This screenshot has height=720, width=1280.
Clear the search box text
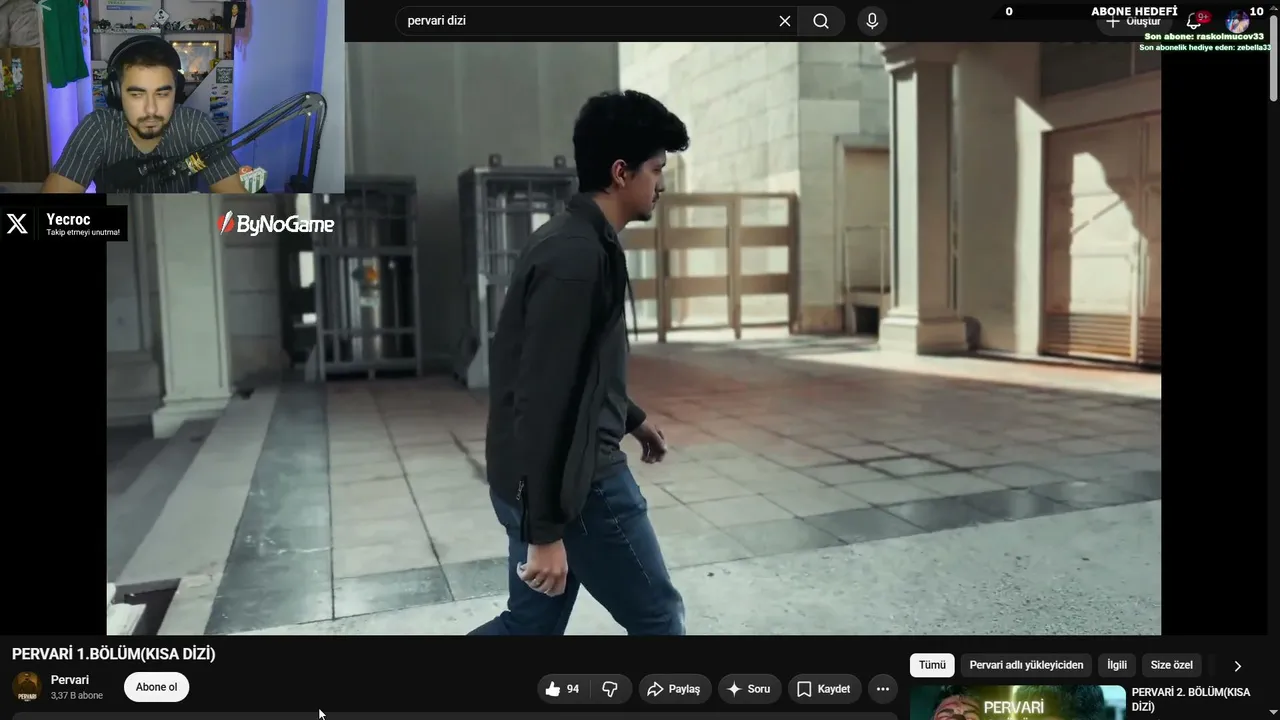(x=785, y=21)
